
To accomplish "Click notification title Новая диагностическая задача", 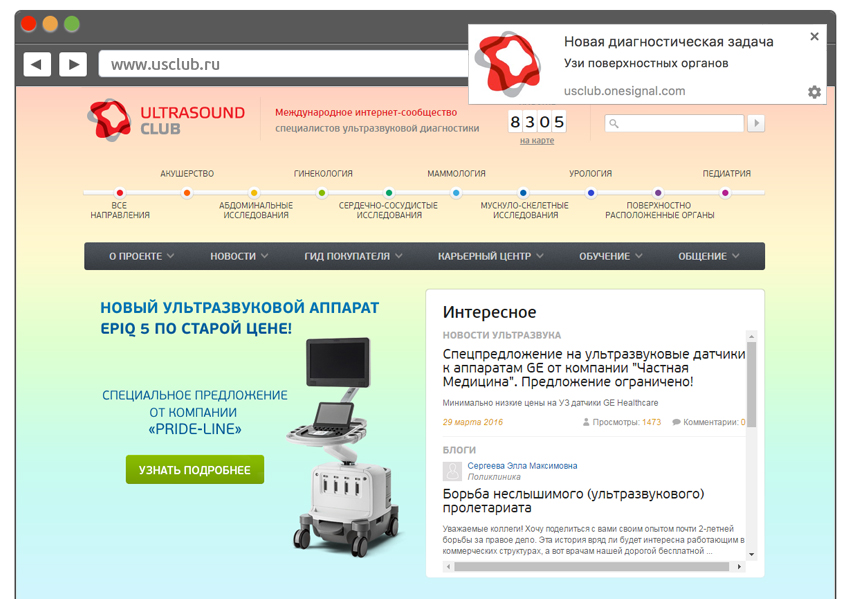I will (x=668, y=42).
